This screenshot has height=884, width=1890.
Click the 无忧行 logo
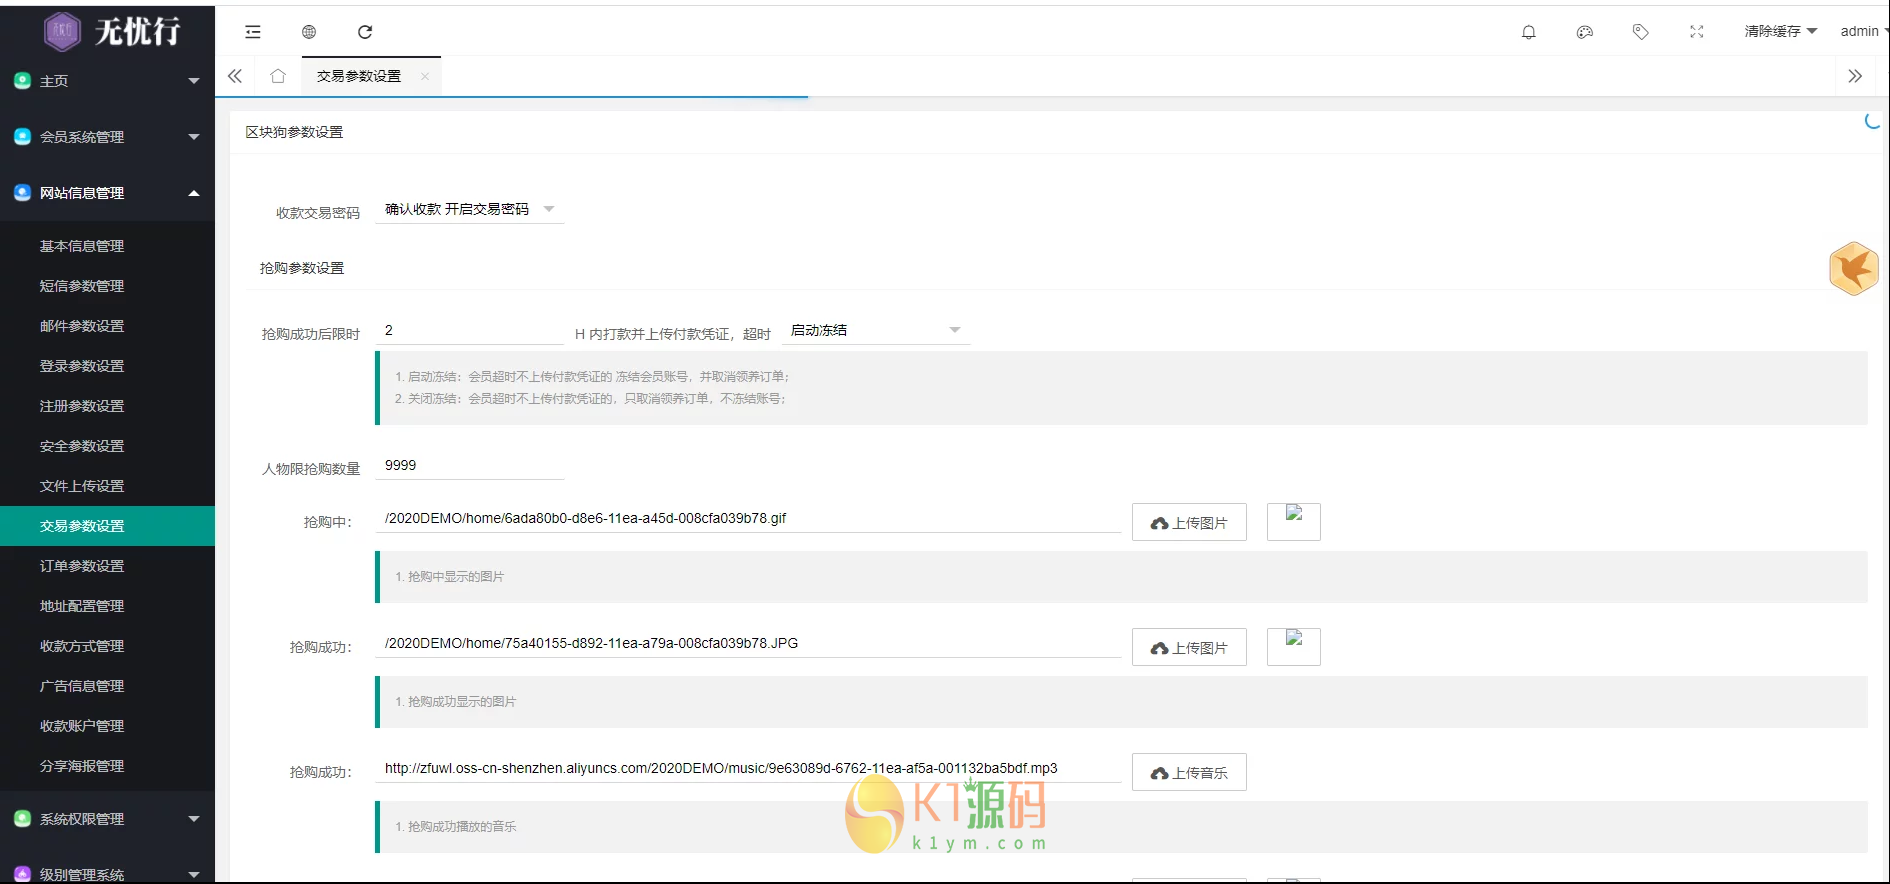click(112, 31)
